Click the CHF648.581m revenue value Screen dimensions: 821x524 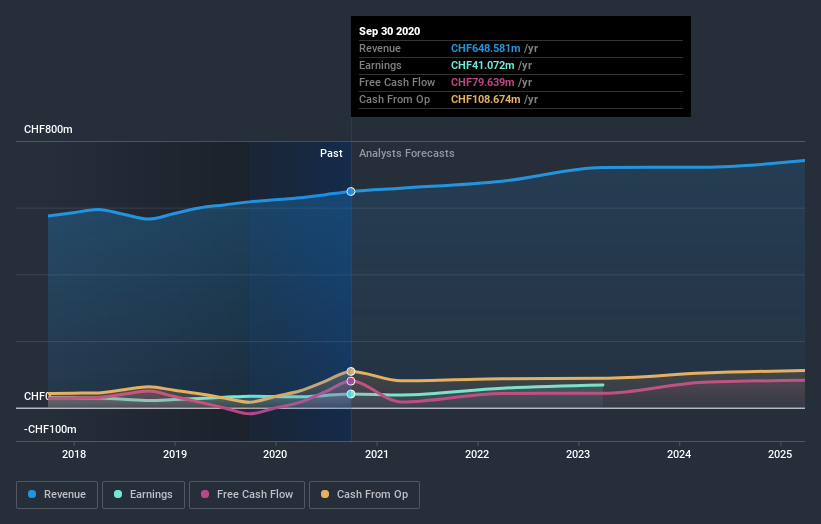pyautogui.click(x=486, y=48)
